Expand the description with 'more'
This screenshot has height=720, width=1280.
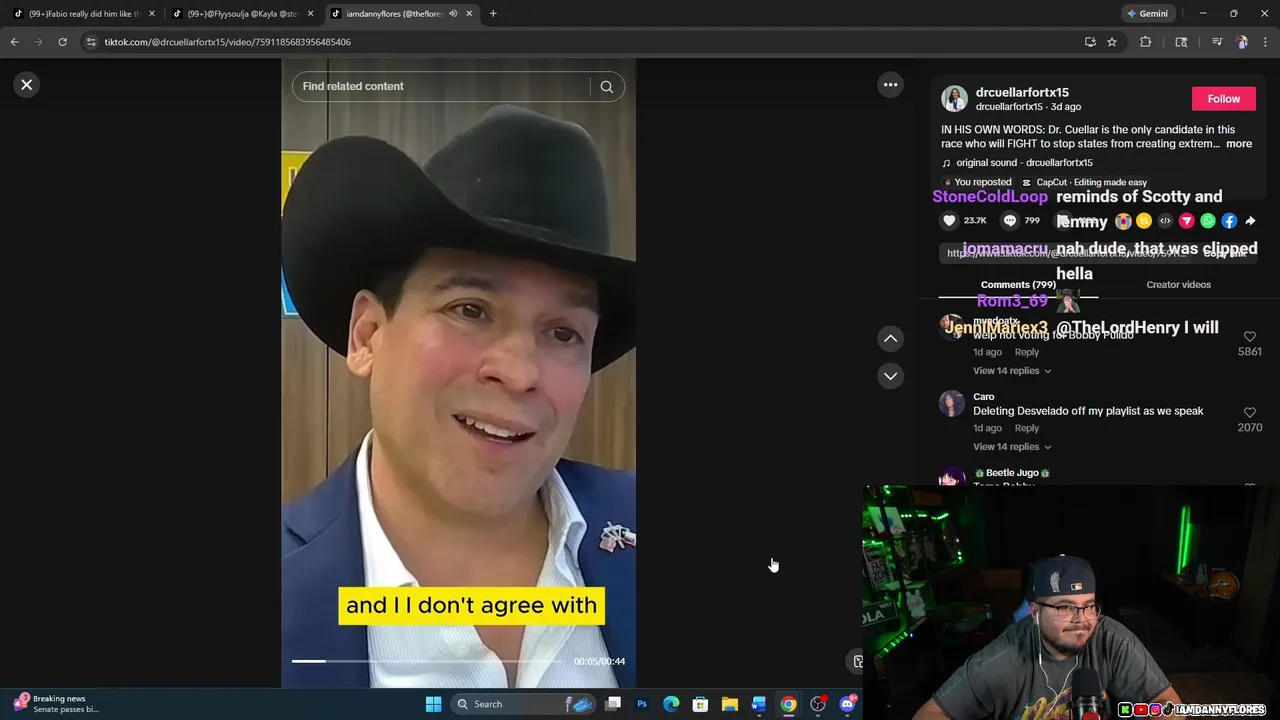tap(1238, 144)
